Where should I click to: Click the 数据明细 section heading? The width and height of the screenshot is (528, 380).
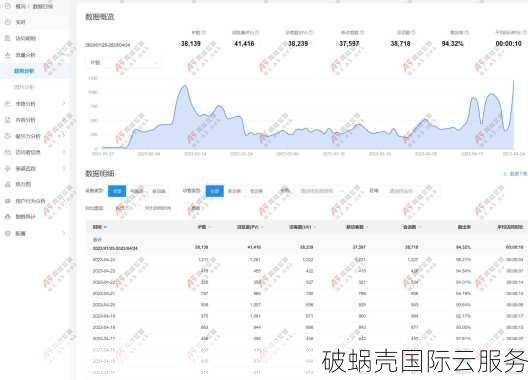click(99, 173)
